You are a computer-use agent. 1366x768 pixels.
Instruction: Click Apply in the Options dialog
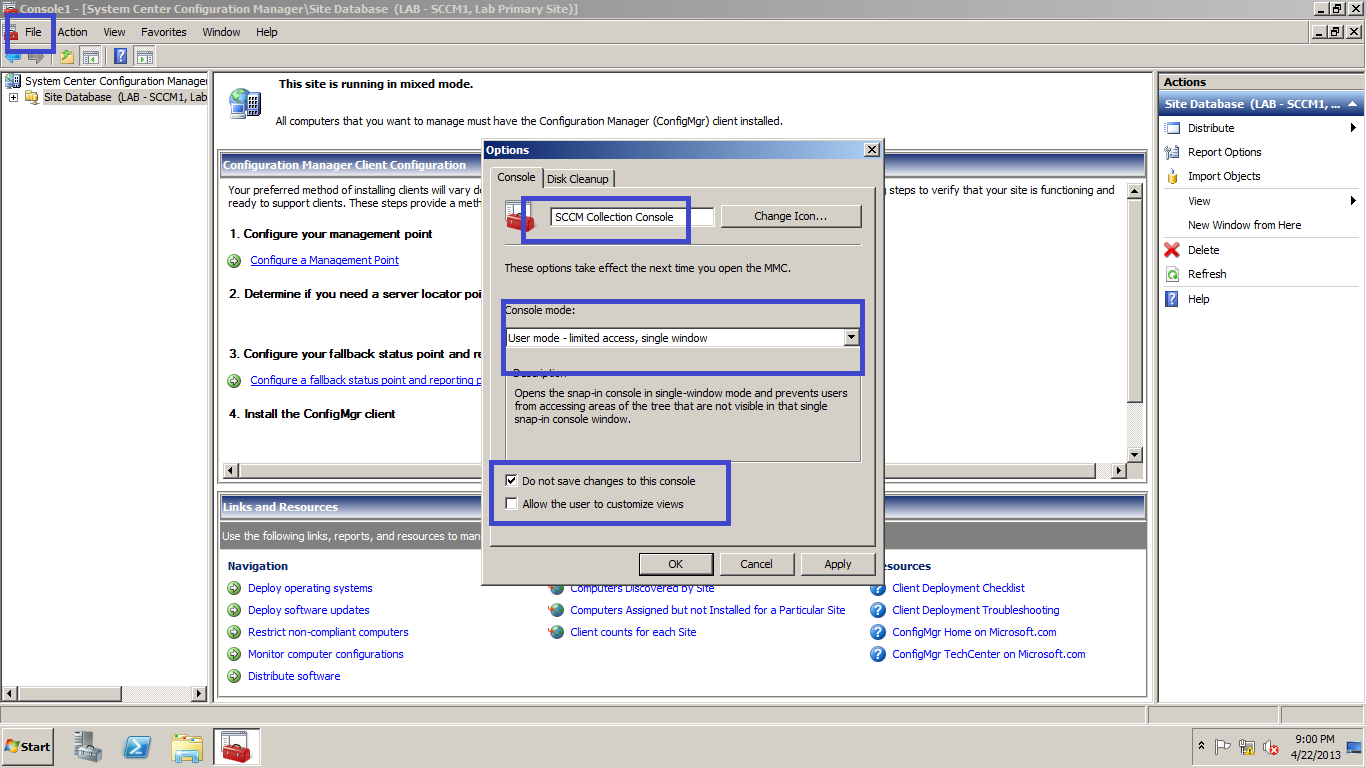pos(838,564)
